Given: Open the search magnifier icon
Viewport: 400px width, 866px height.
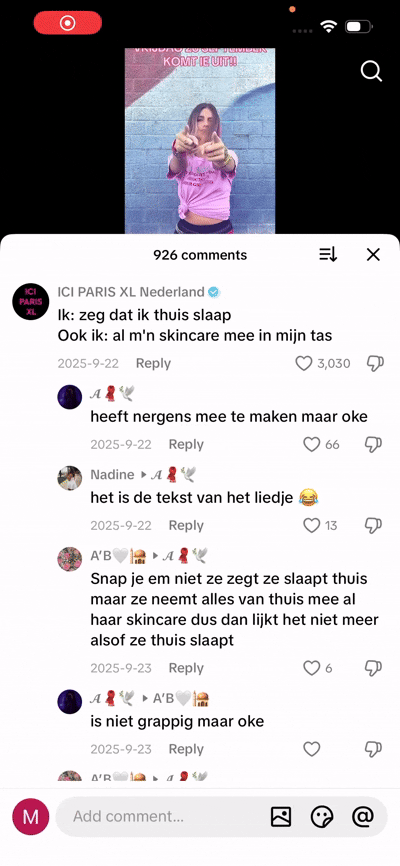Looking at the screenshot, I should [x=371, y=71].
